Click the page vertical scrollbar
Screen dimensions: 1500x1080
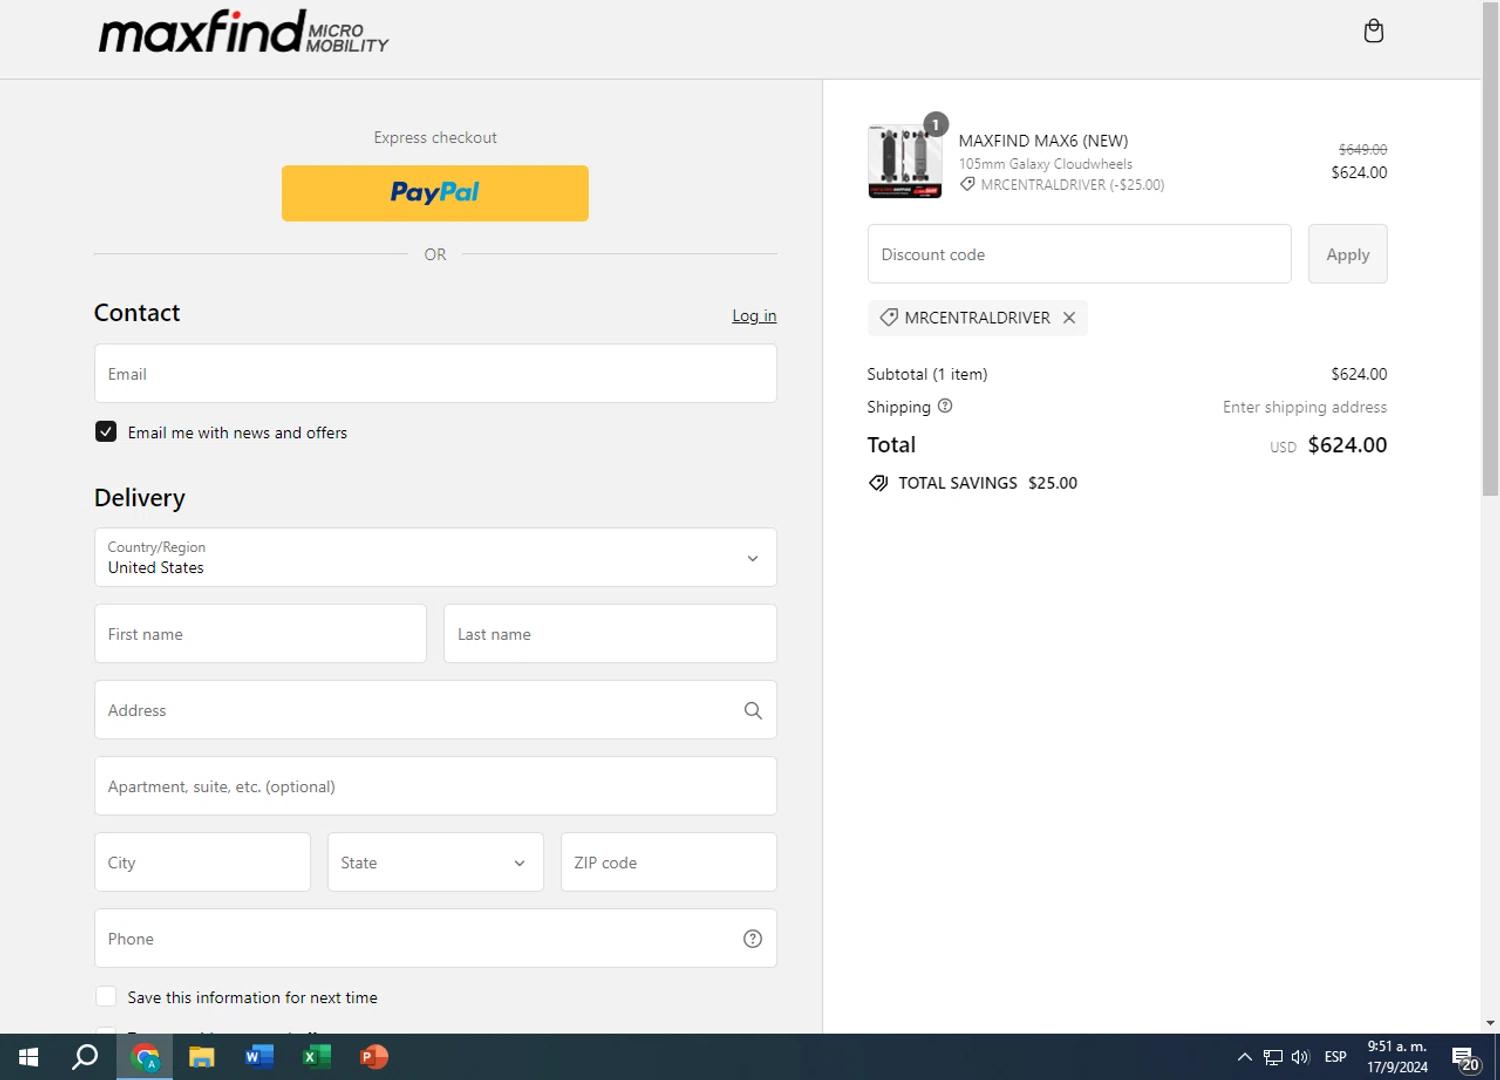[x=1490, y=300]
